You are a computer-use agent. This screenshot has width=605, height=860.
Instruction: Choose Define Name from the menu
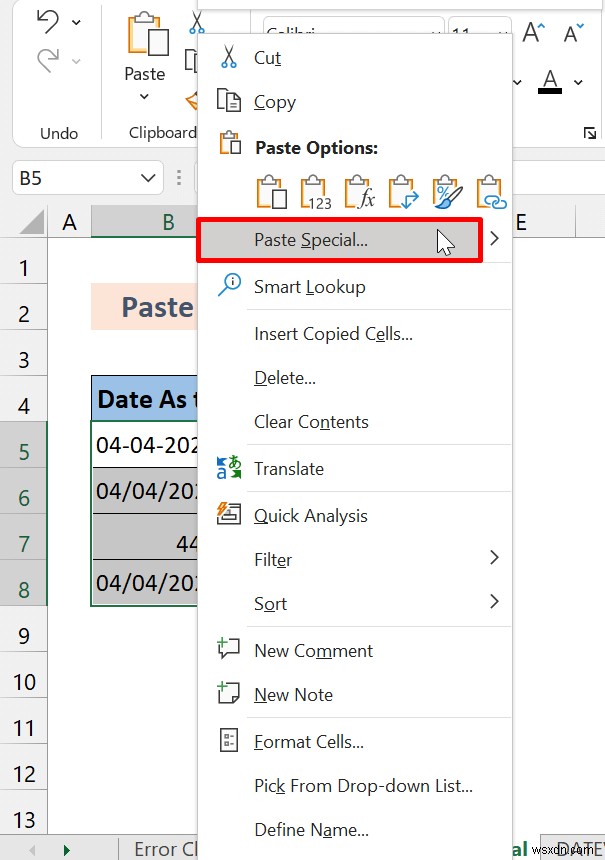pyautogui.click(x=355, y=830)
